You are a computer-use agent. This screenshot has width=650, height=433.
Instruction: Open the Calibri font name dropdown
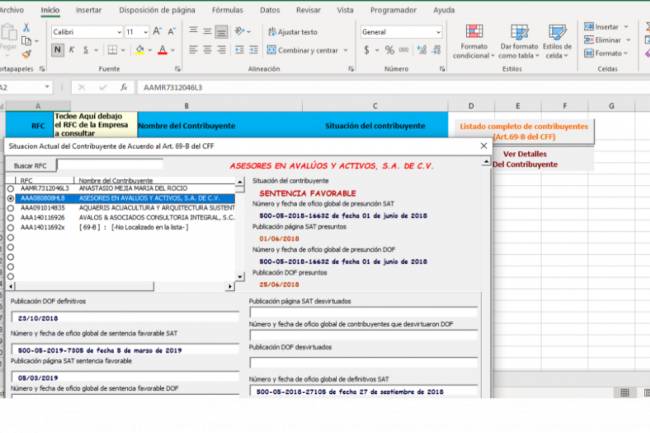119,32
